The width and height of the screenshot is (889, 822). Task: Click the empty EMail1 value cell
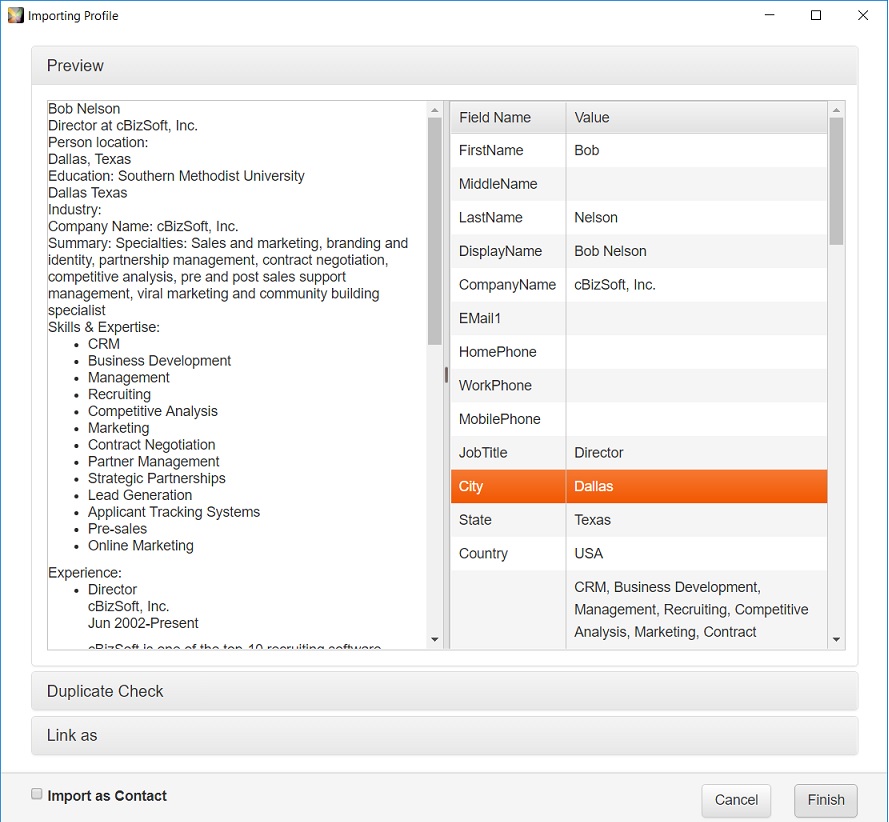click(x=697, y=318)
